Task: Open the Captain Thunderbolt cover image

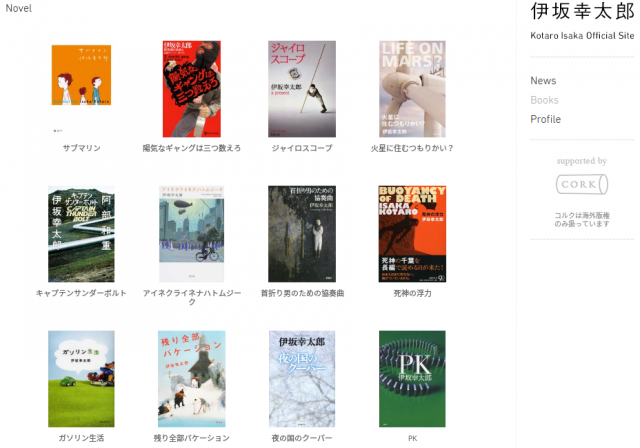Action: [81, 234]
